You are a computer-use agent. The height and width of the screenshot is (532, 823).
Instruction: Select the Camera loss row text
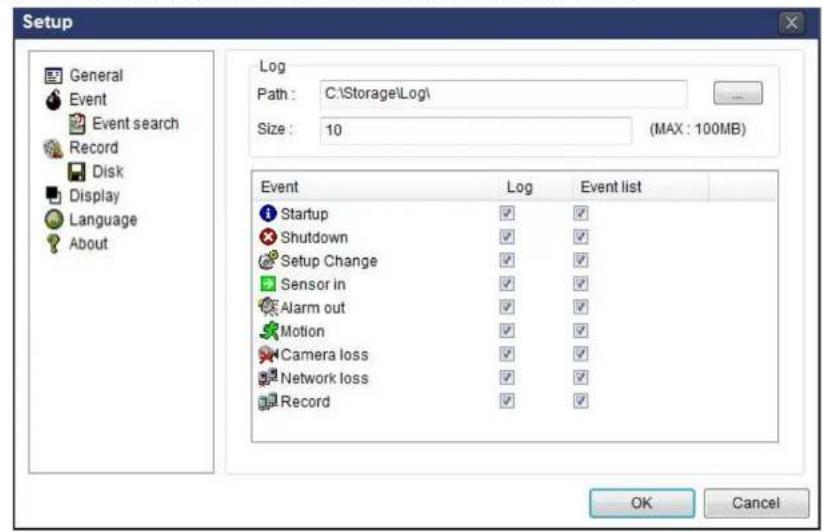tap(324, 355)
